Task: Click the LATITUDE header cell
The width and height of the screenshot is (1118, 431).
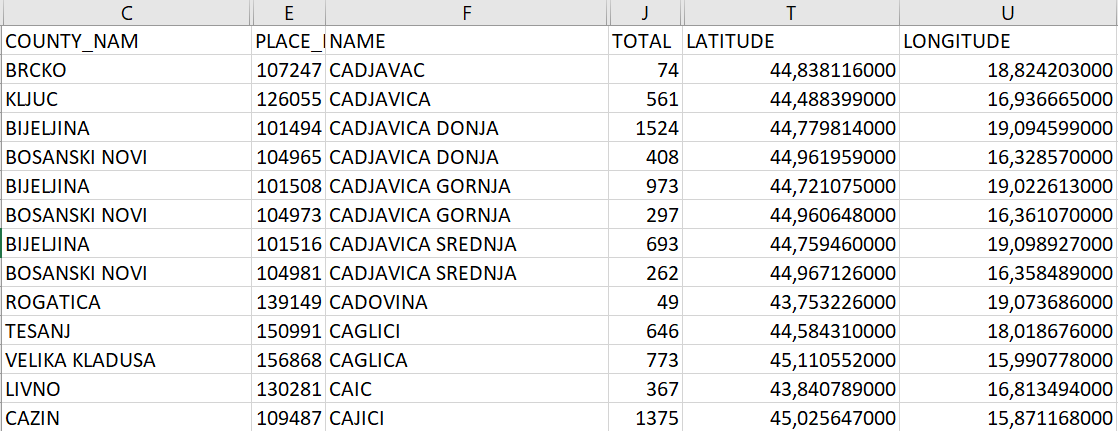Action: (791, 41)
